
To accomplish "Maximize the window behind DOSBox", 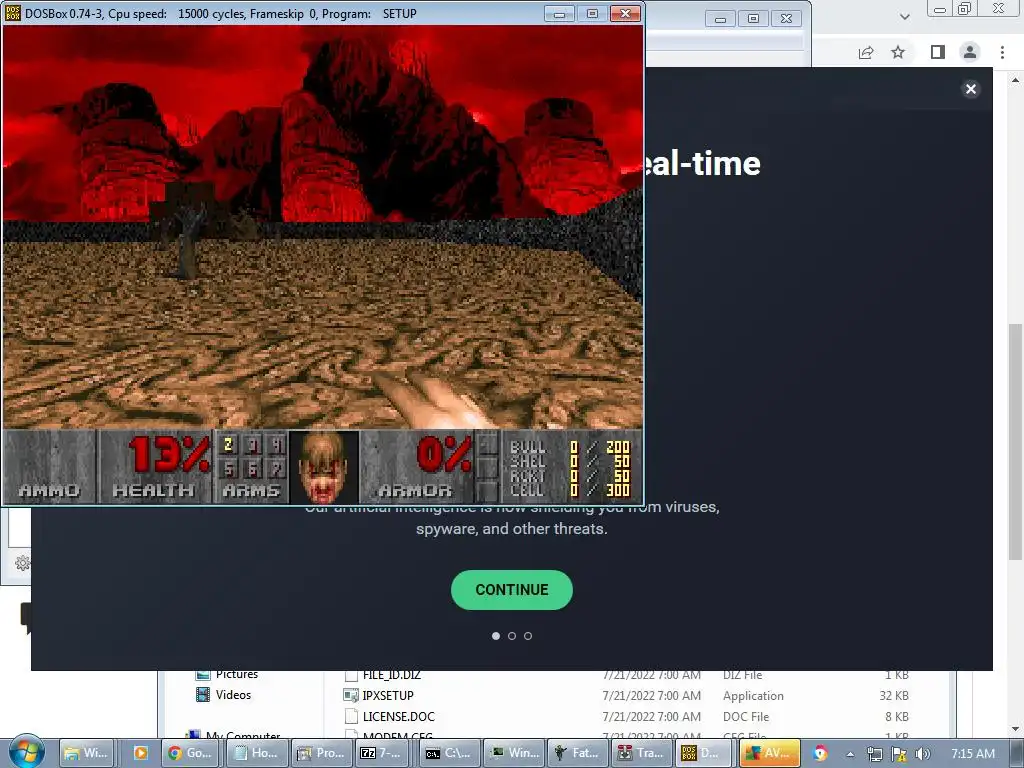I will pos(753,19).
